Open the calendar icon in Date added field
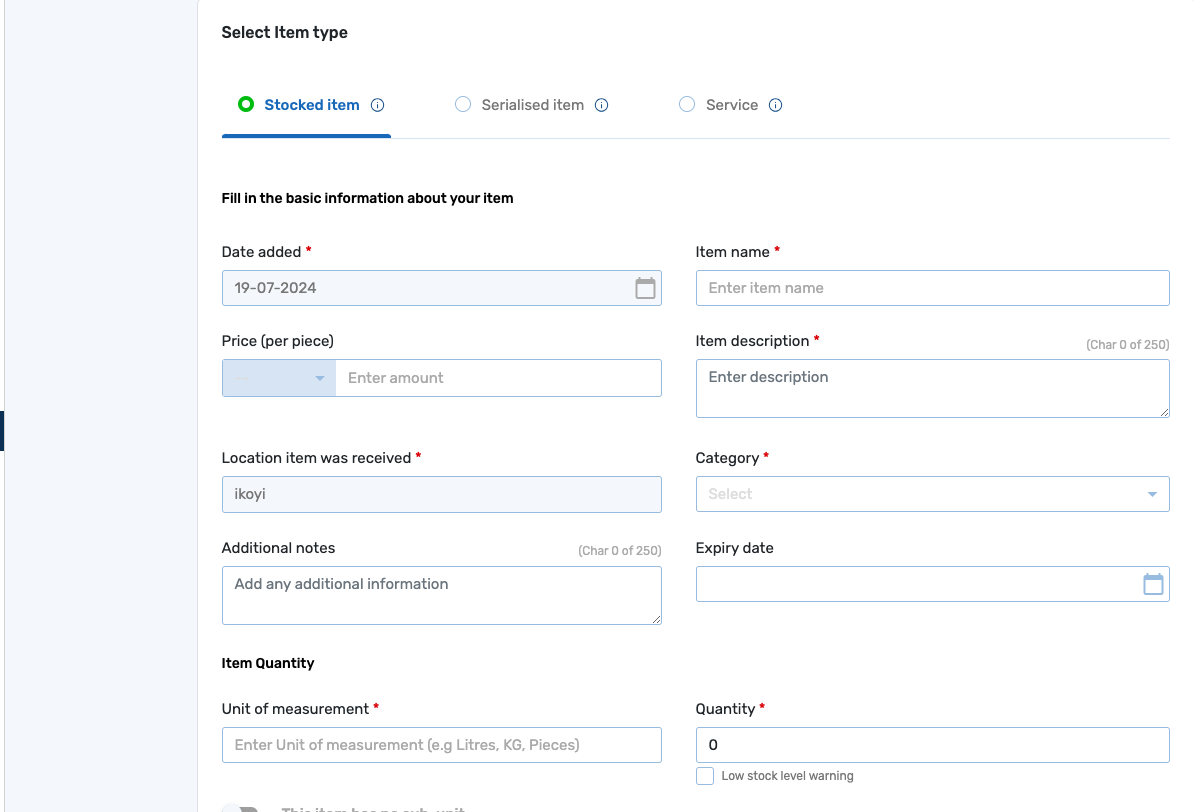 tap(645, 287)
